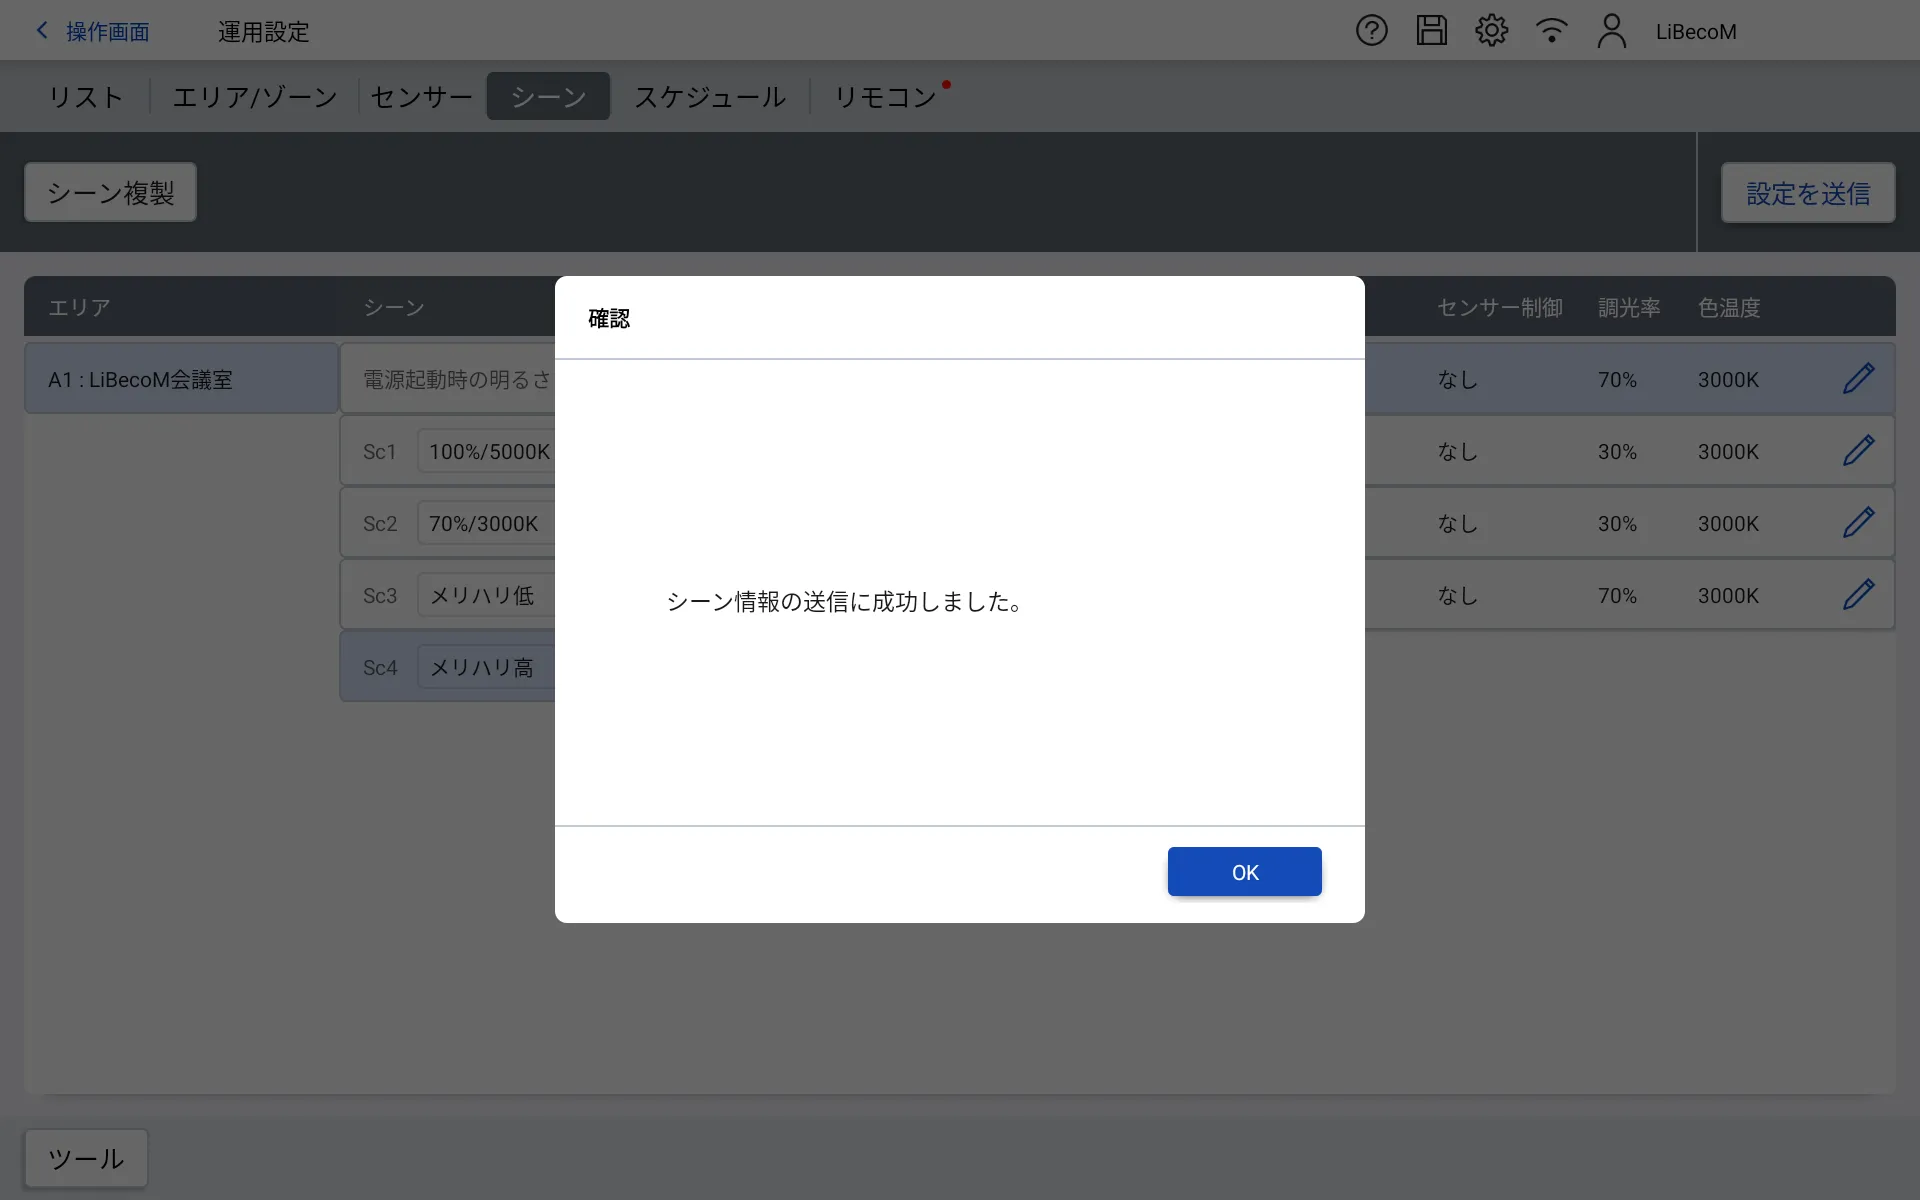Viewport: 1920px width, 1200px height.
Task: Select area A1 : LiBecoM会議室
Action: tap(181, 379)
